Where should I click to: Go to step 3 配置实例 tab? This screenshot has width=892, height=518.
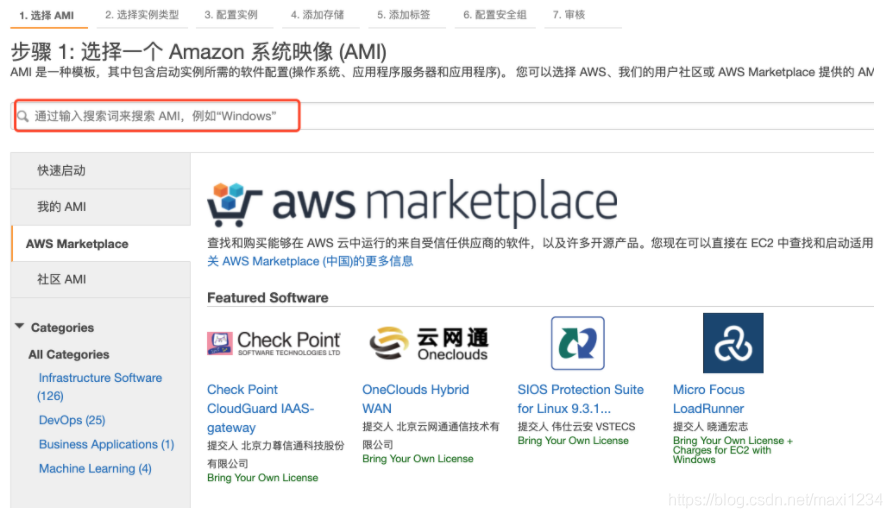231,15
